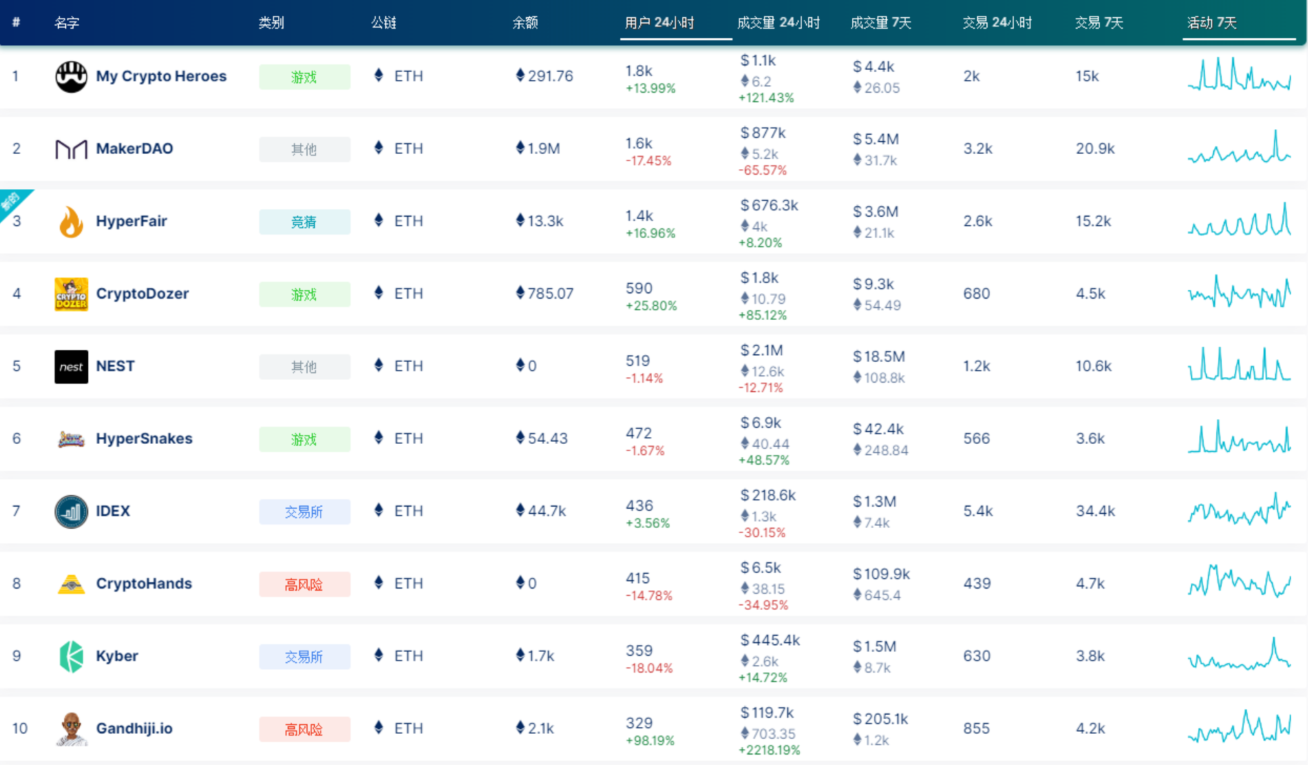
Task: Click the -17.45% user change value
Action: click(x=649, y=161)
